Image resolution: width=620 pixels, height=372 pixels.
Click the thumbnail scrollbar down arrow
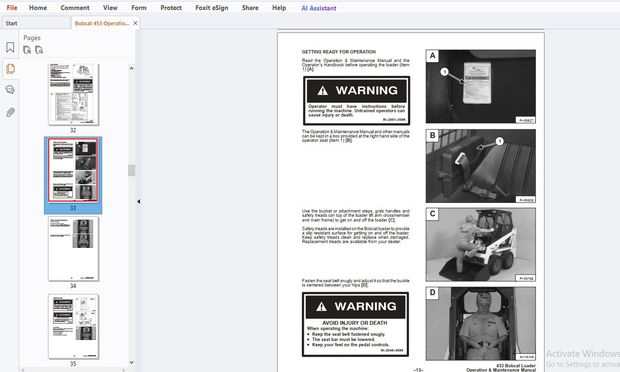pyautogui.click(x=132, y=363)
